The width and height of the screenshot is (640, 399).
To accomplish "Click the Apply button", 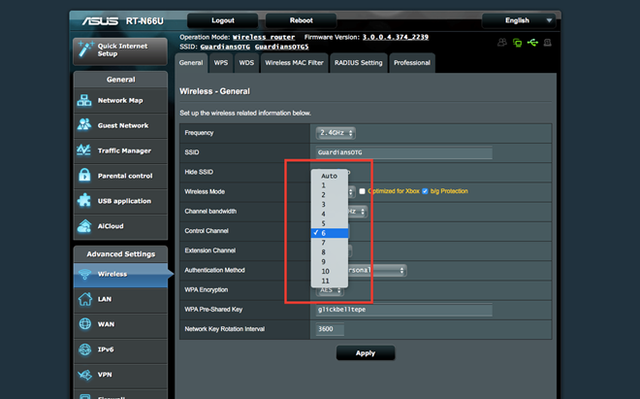I will tap(365, 353).
